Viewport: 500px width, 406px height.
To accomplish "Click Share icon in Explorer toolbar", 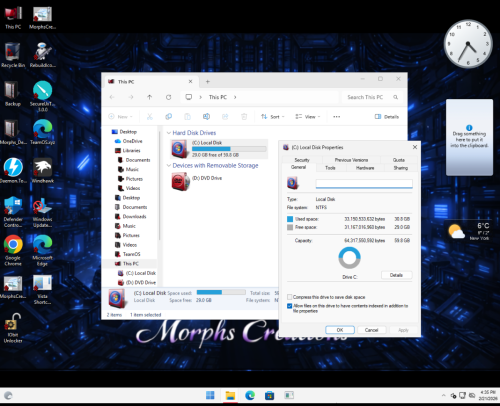I will tap(225, 117).
